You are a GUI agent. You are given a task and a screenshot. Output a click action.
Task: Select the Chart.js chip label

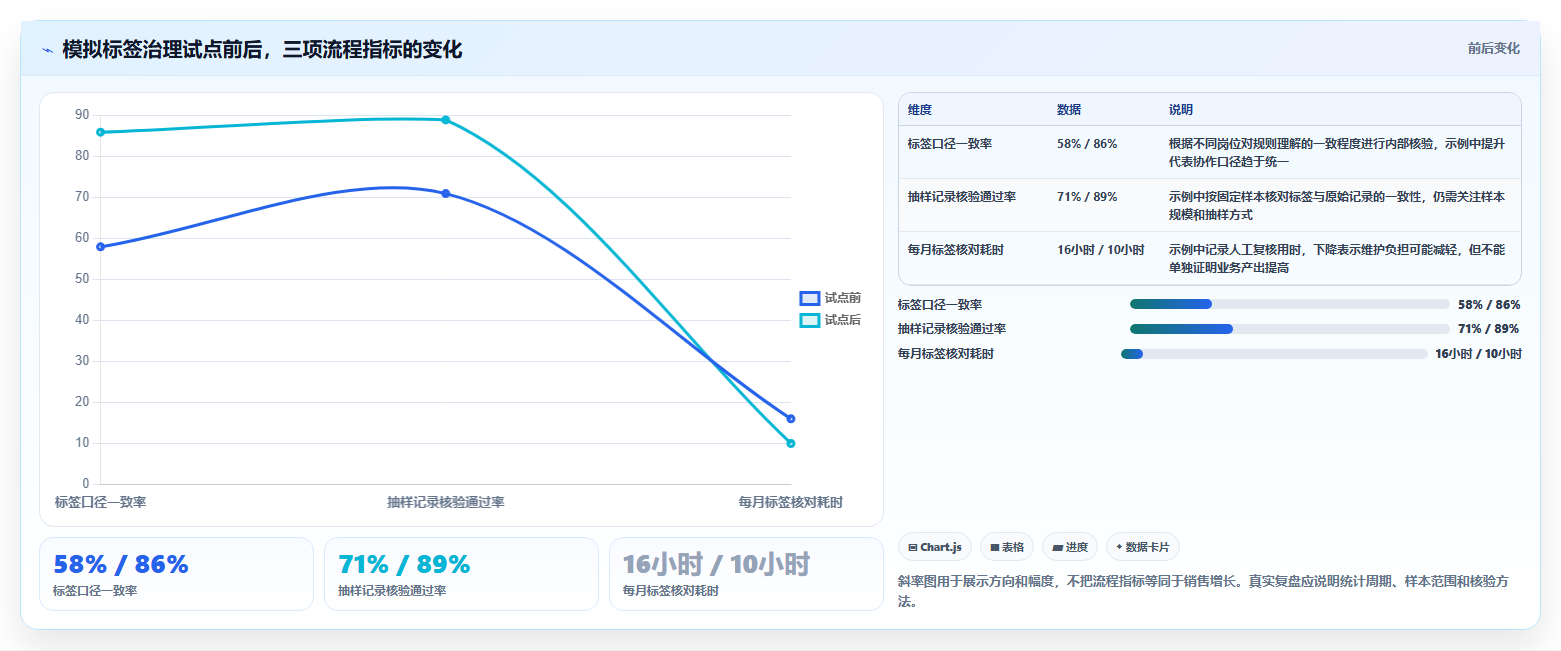pos(941,547)
